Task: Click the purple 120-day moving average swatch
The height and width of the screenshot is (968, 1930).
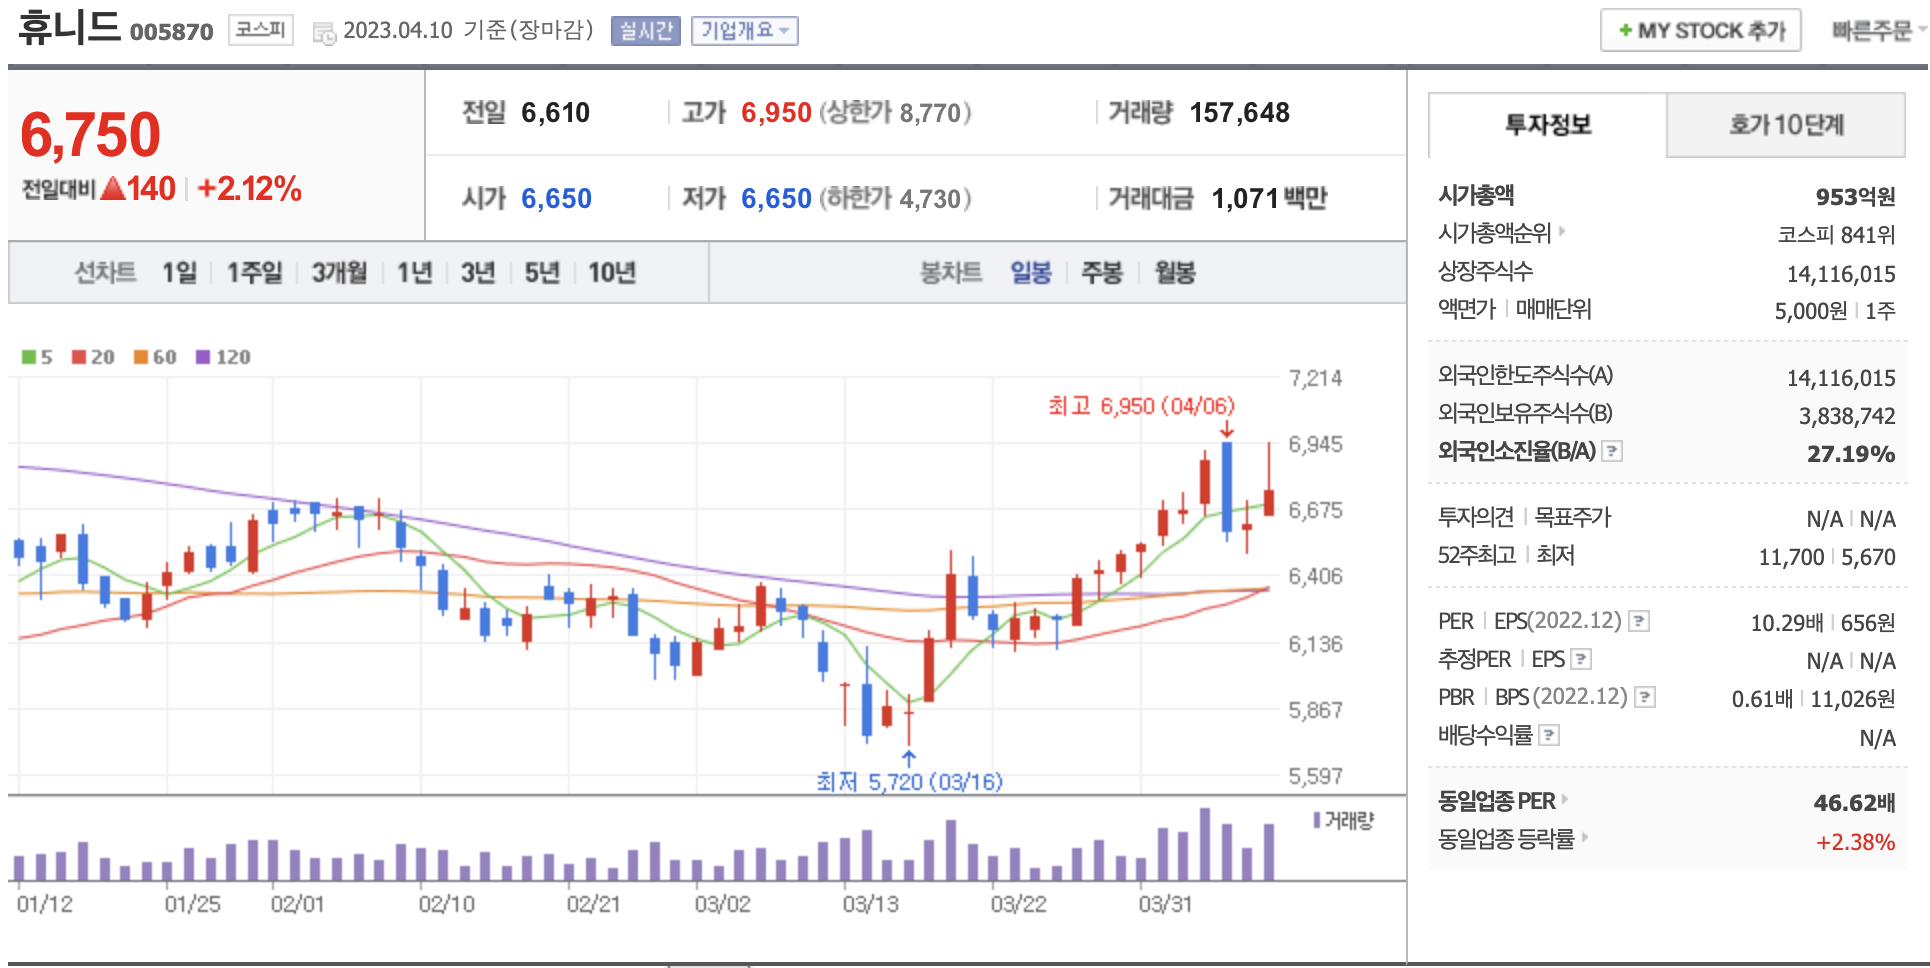Action: pyautogui.click(x=203, y=357)
